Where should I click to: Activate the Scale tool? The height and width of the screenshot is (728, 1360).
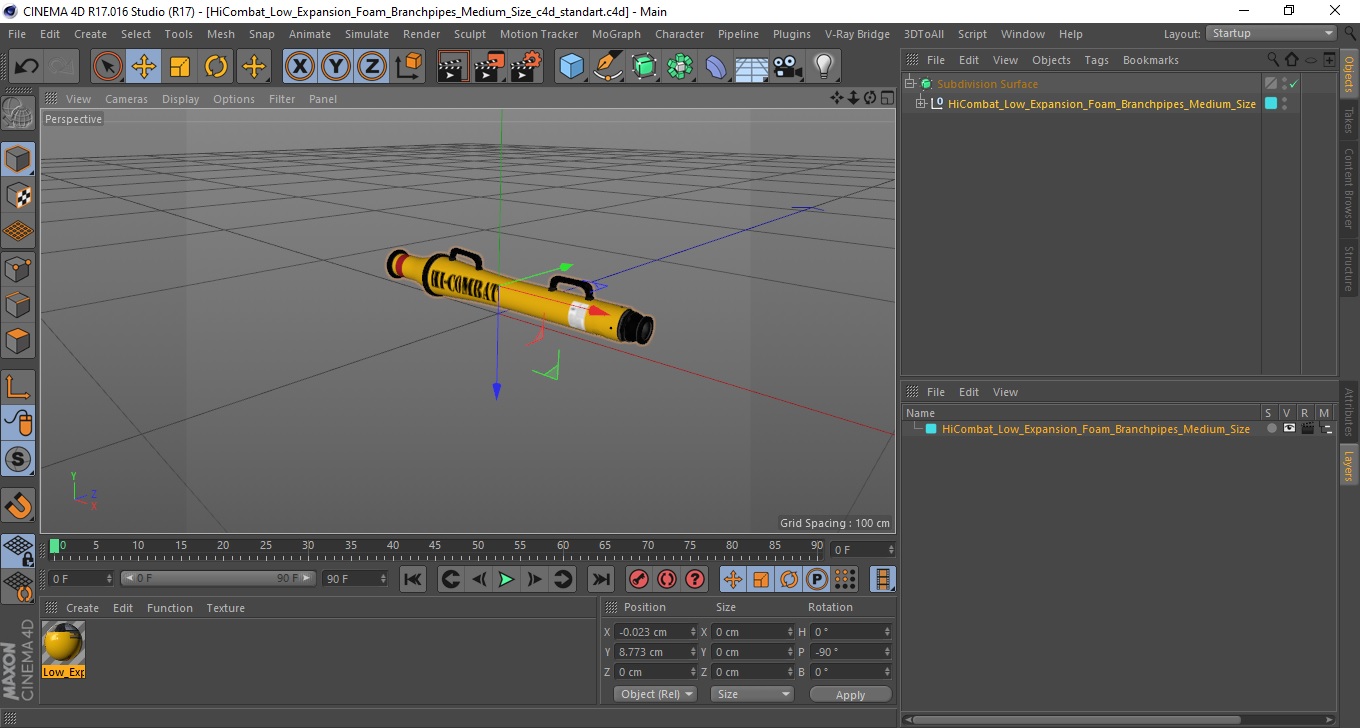pyautogui.click(x=180, y=67)
